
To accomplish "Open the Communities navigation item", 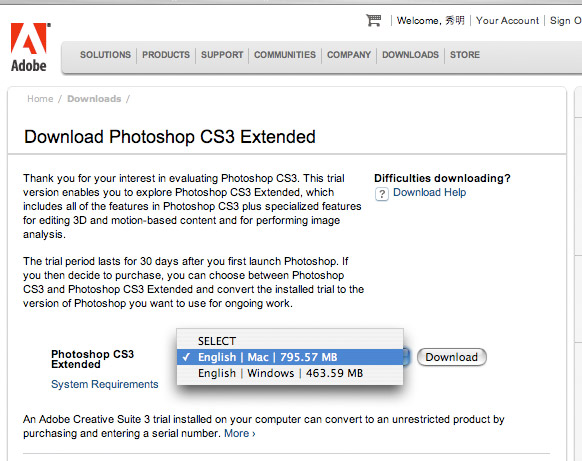I will [x=285, y=55].
